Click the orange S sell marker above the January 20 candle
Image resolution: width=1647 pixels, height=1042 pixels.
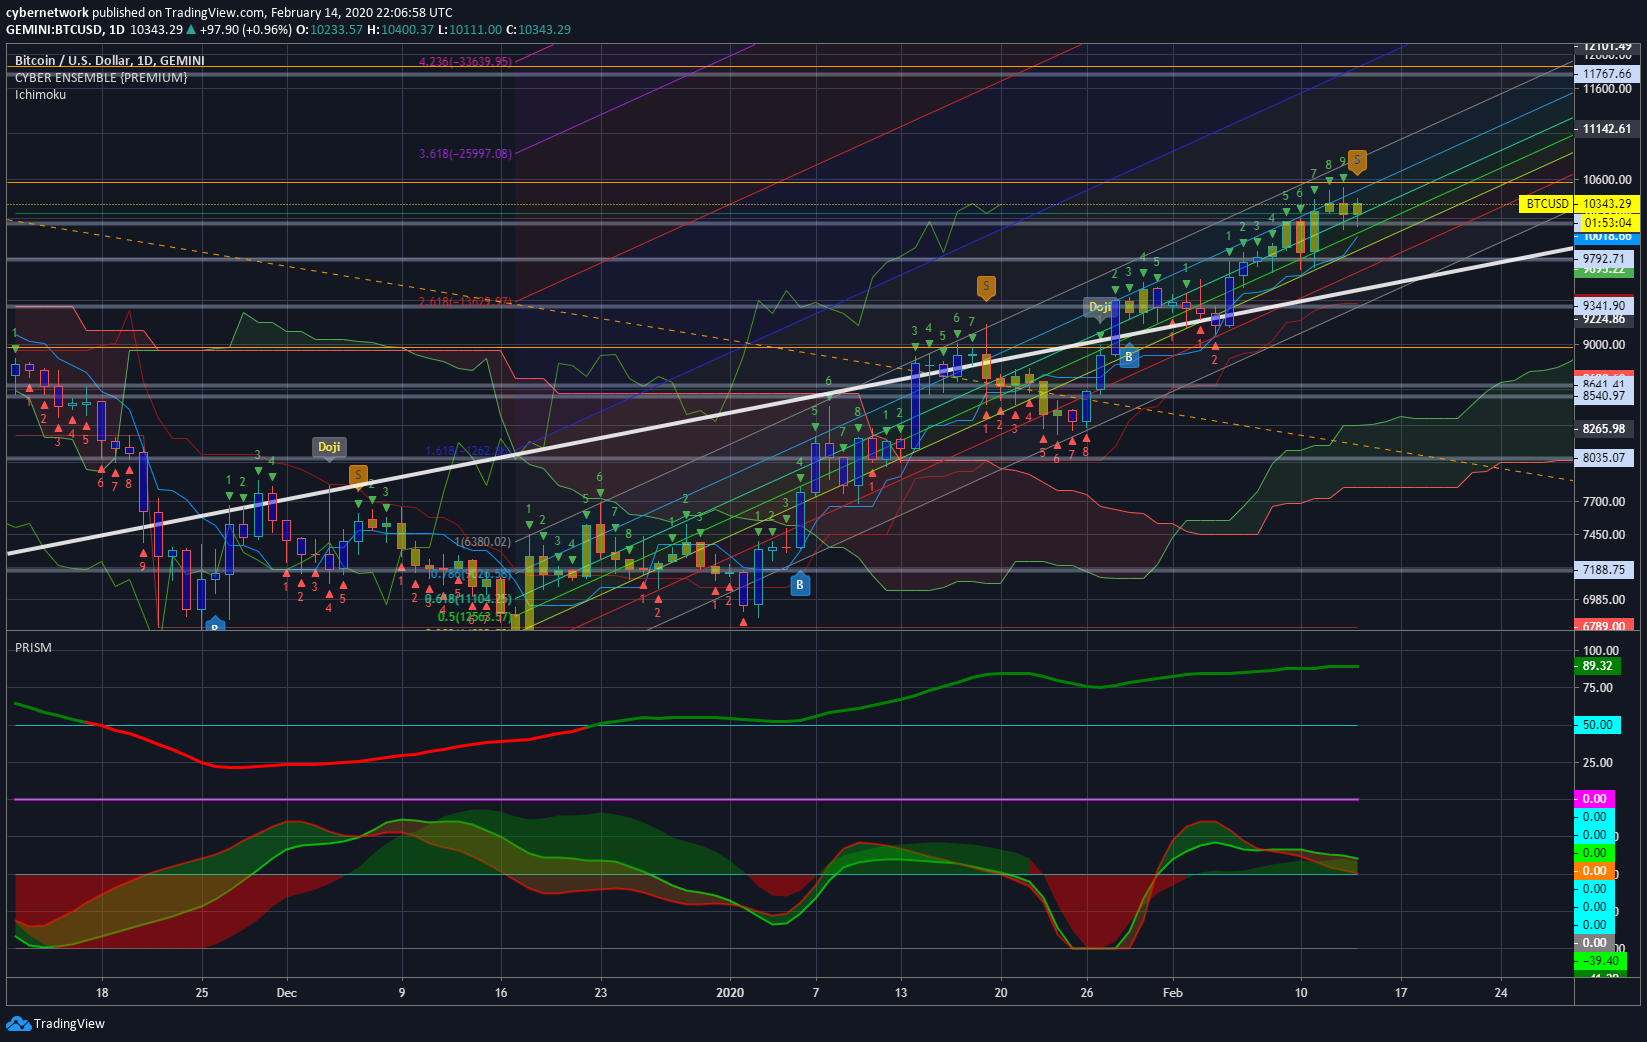tap(986, 287)
